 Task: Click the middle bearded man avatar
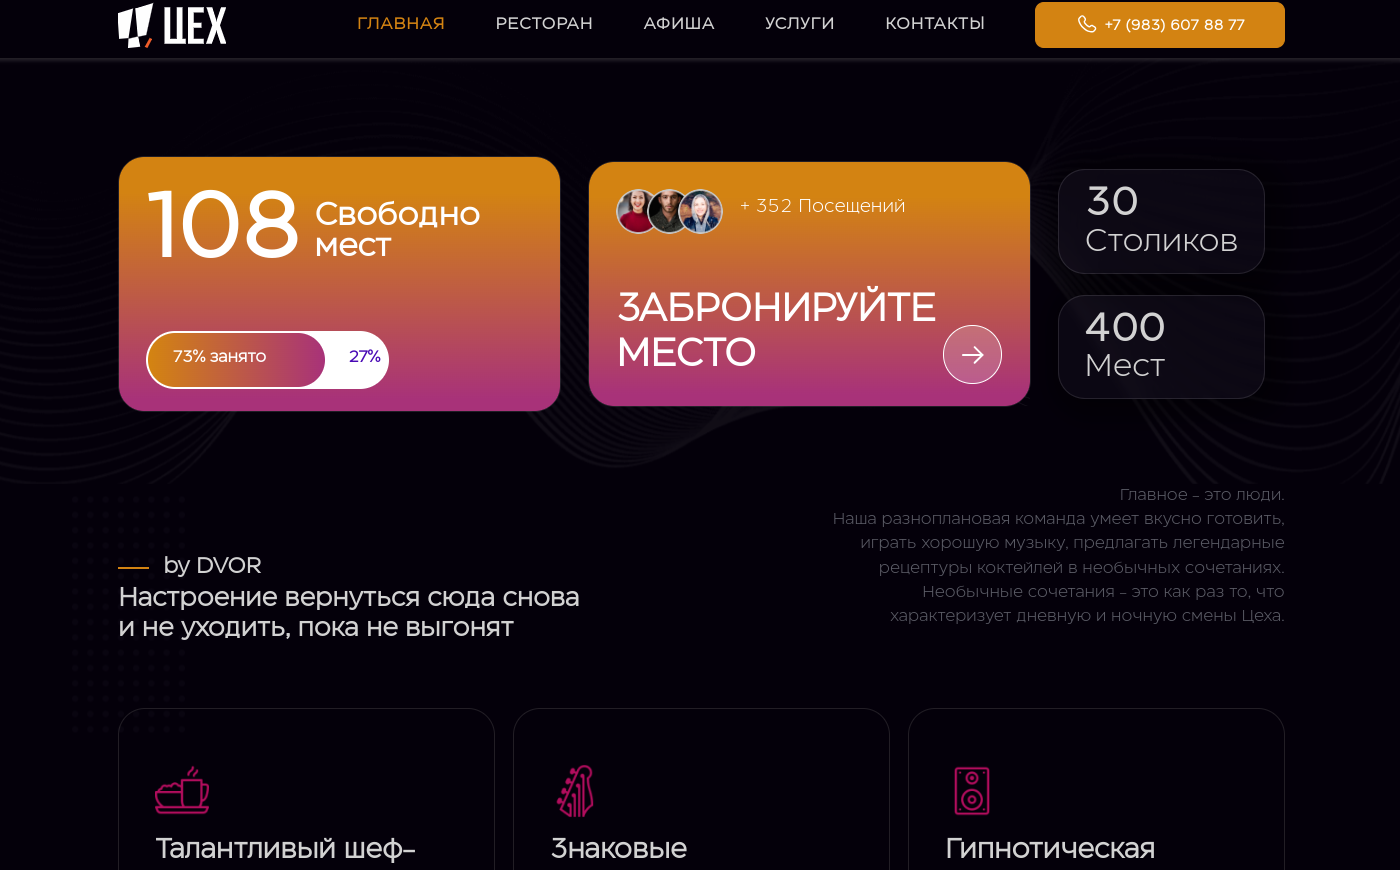[x=668, y=212]
